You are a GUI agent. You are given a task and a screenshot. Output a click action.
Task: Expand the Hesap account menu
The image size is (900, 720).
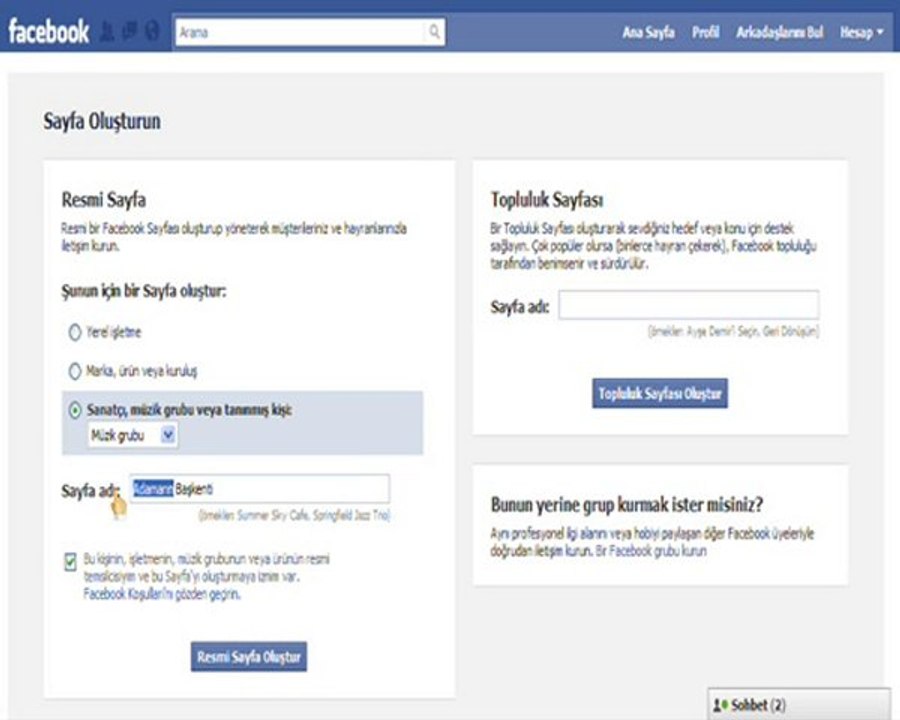(861, 32)
